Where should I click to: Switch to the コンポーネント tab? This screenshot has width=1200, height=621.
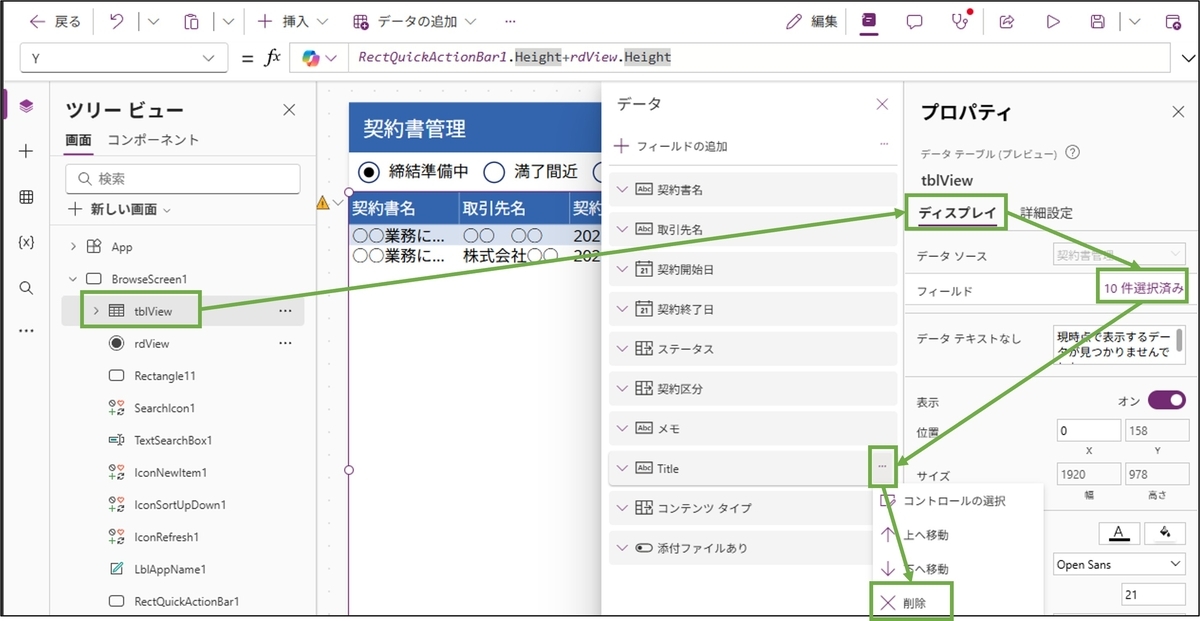(x=153, y=140)
